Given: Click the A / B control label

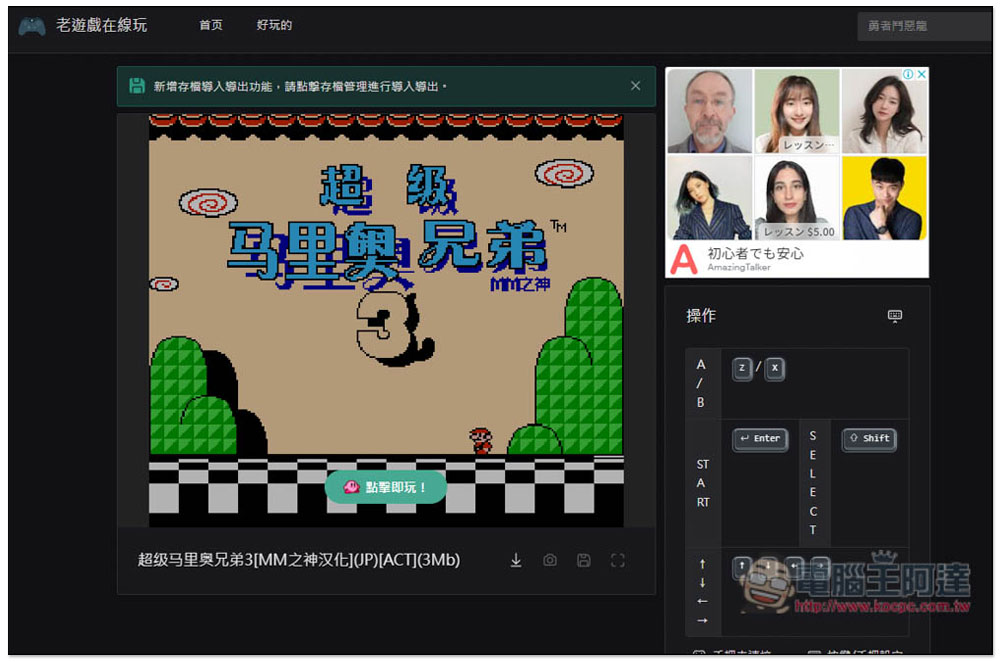Looking at the screenshot, I should click(700, 383).
